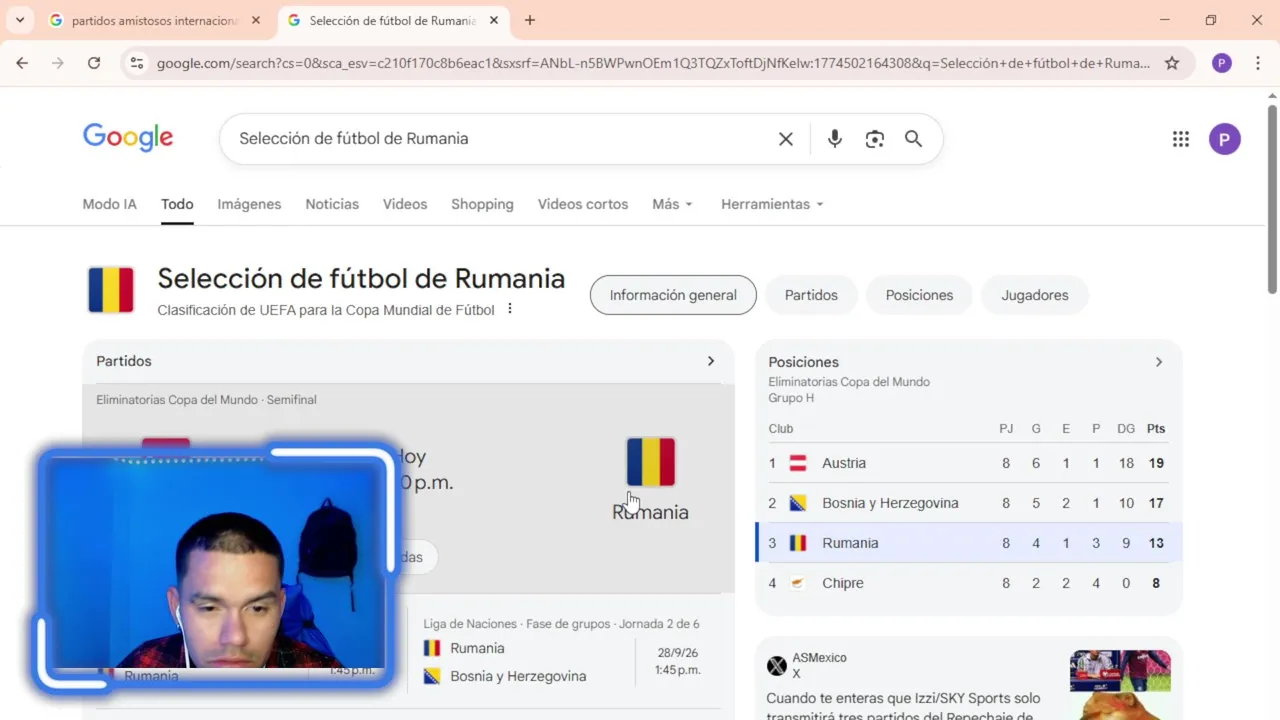The width and height of the screenshot is (1280, 720).
Task: Close the Selección de fútbol de Rumania tab
Action: pos(493,20)
